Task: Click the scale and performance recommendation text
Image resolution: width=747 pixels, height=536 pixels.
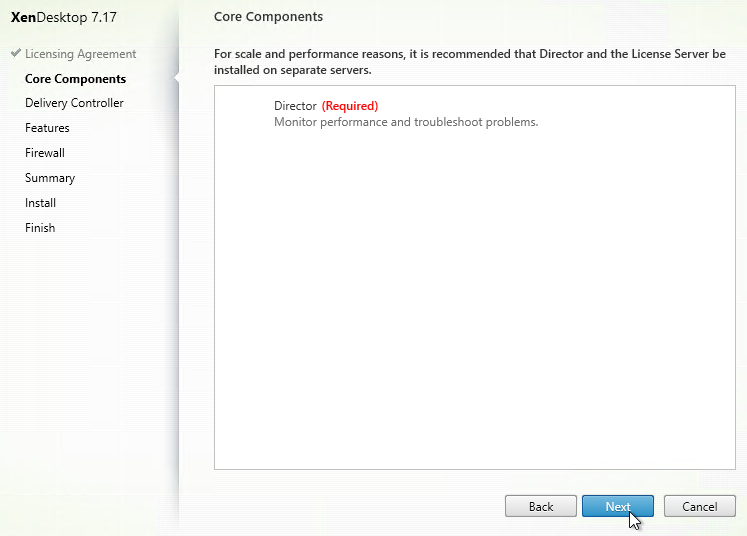Action: pyautogui.click(x=470, y=62)
